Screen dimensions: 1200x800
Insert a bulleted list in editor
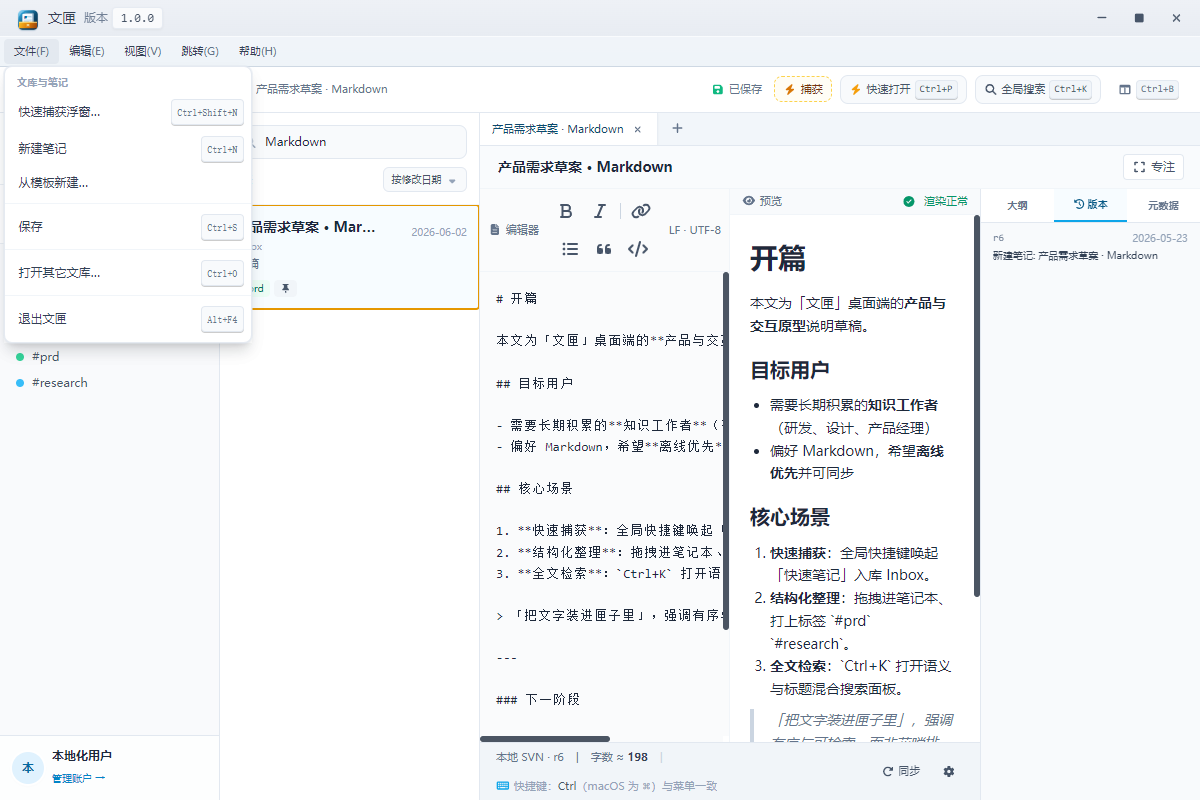[570, 249]
